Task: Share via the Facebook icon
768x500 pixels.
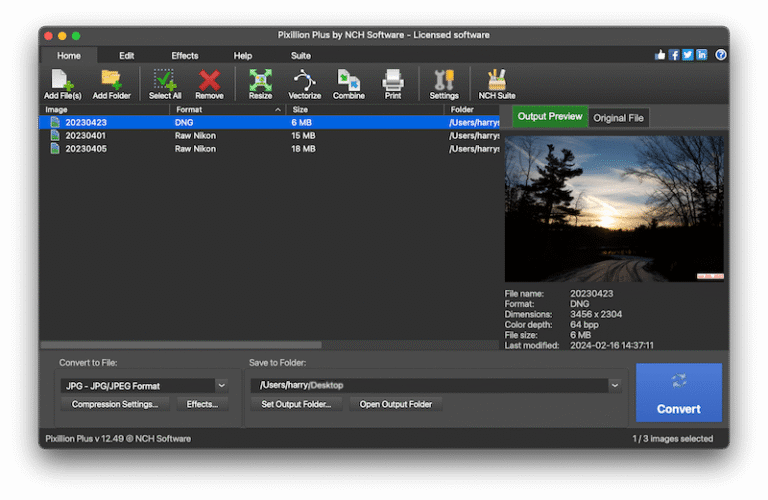Action: point(674,55)
